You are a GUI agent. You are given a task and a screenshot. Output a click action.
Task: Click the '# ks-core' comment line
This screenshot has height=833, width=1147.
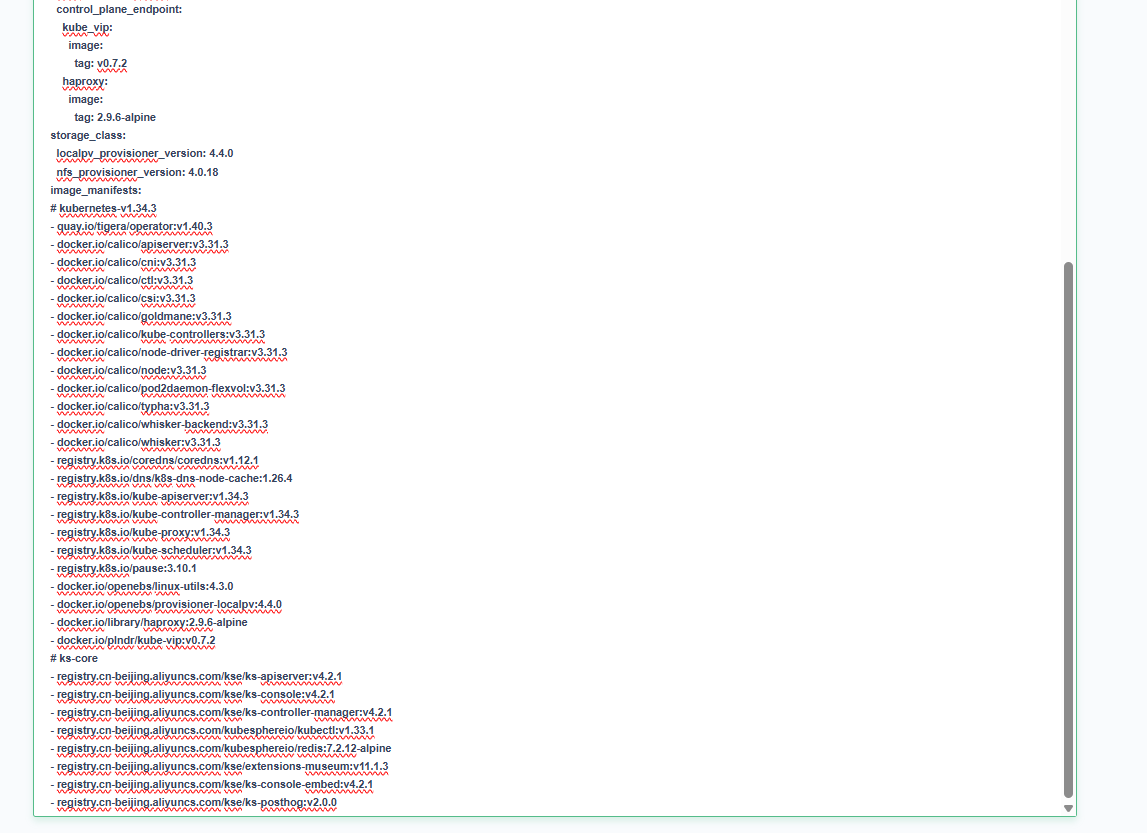tap(75, 658)
